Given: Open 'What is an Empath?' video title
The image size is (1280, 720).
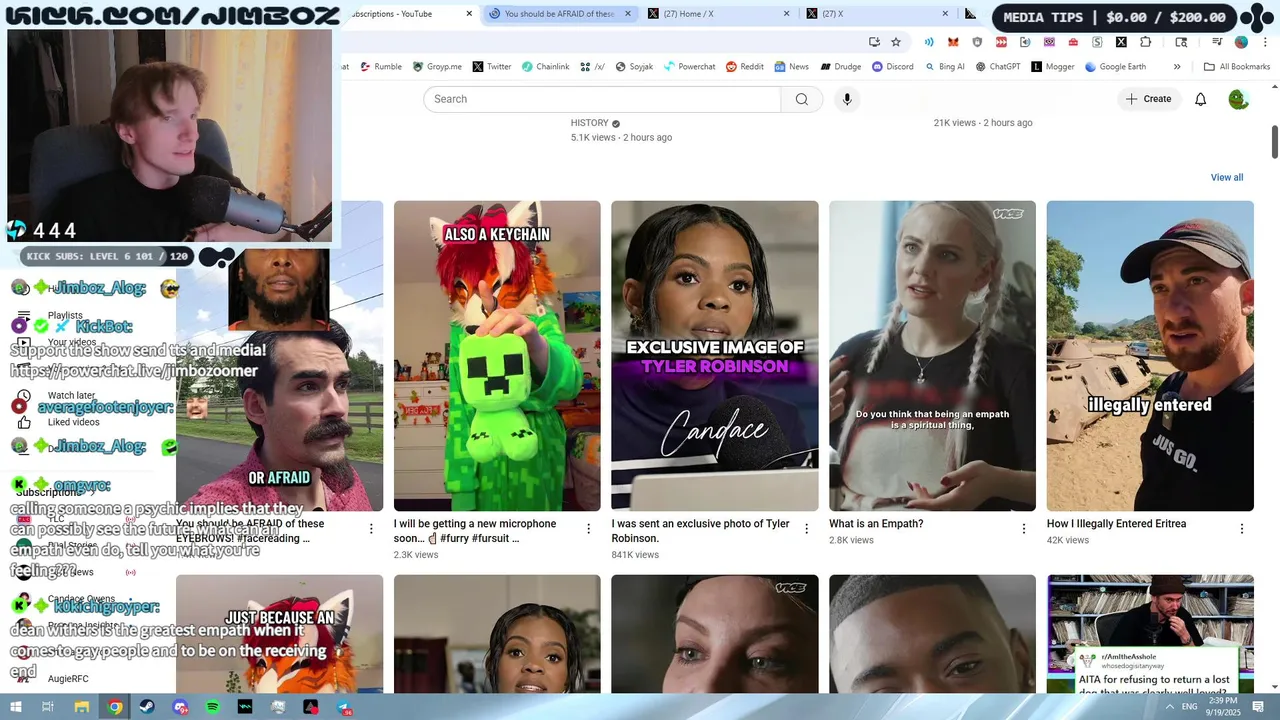Looking at the screenshot, I should click(876, 524).
